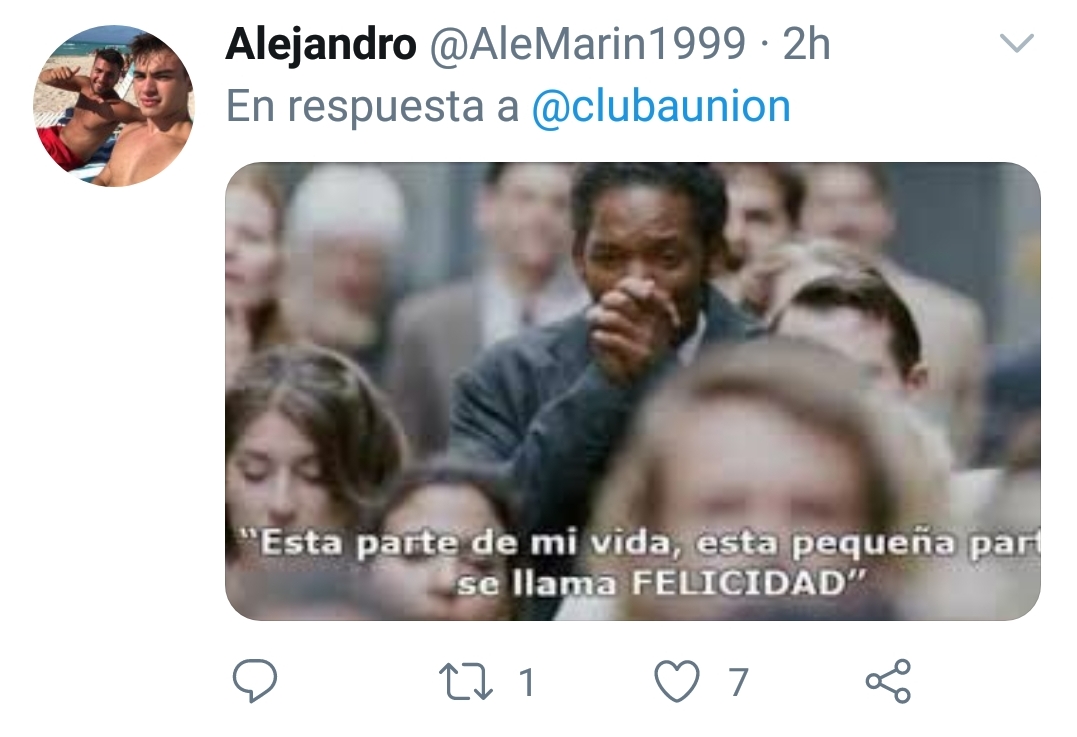This screenshot has width=1077, height=737.
Task: Click the reply speech bubble icon
Action: tap(255, 681)
